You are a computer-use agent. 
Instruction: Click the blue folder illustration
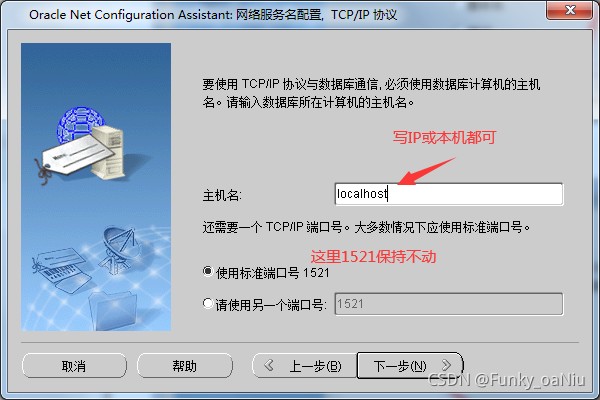point(113,310)
